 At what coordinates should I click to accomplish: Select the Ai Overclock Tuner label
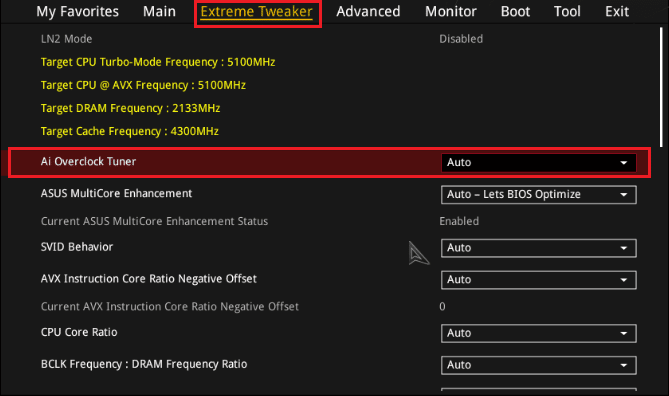click(x=88, y=162)
